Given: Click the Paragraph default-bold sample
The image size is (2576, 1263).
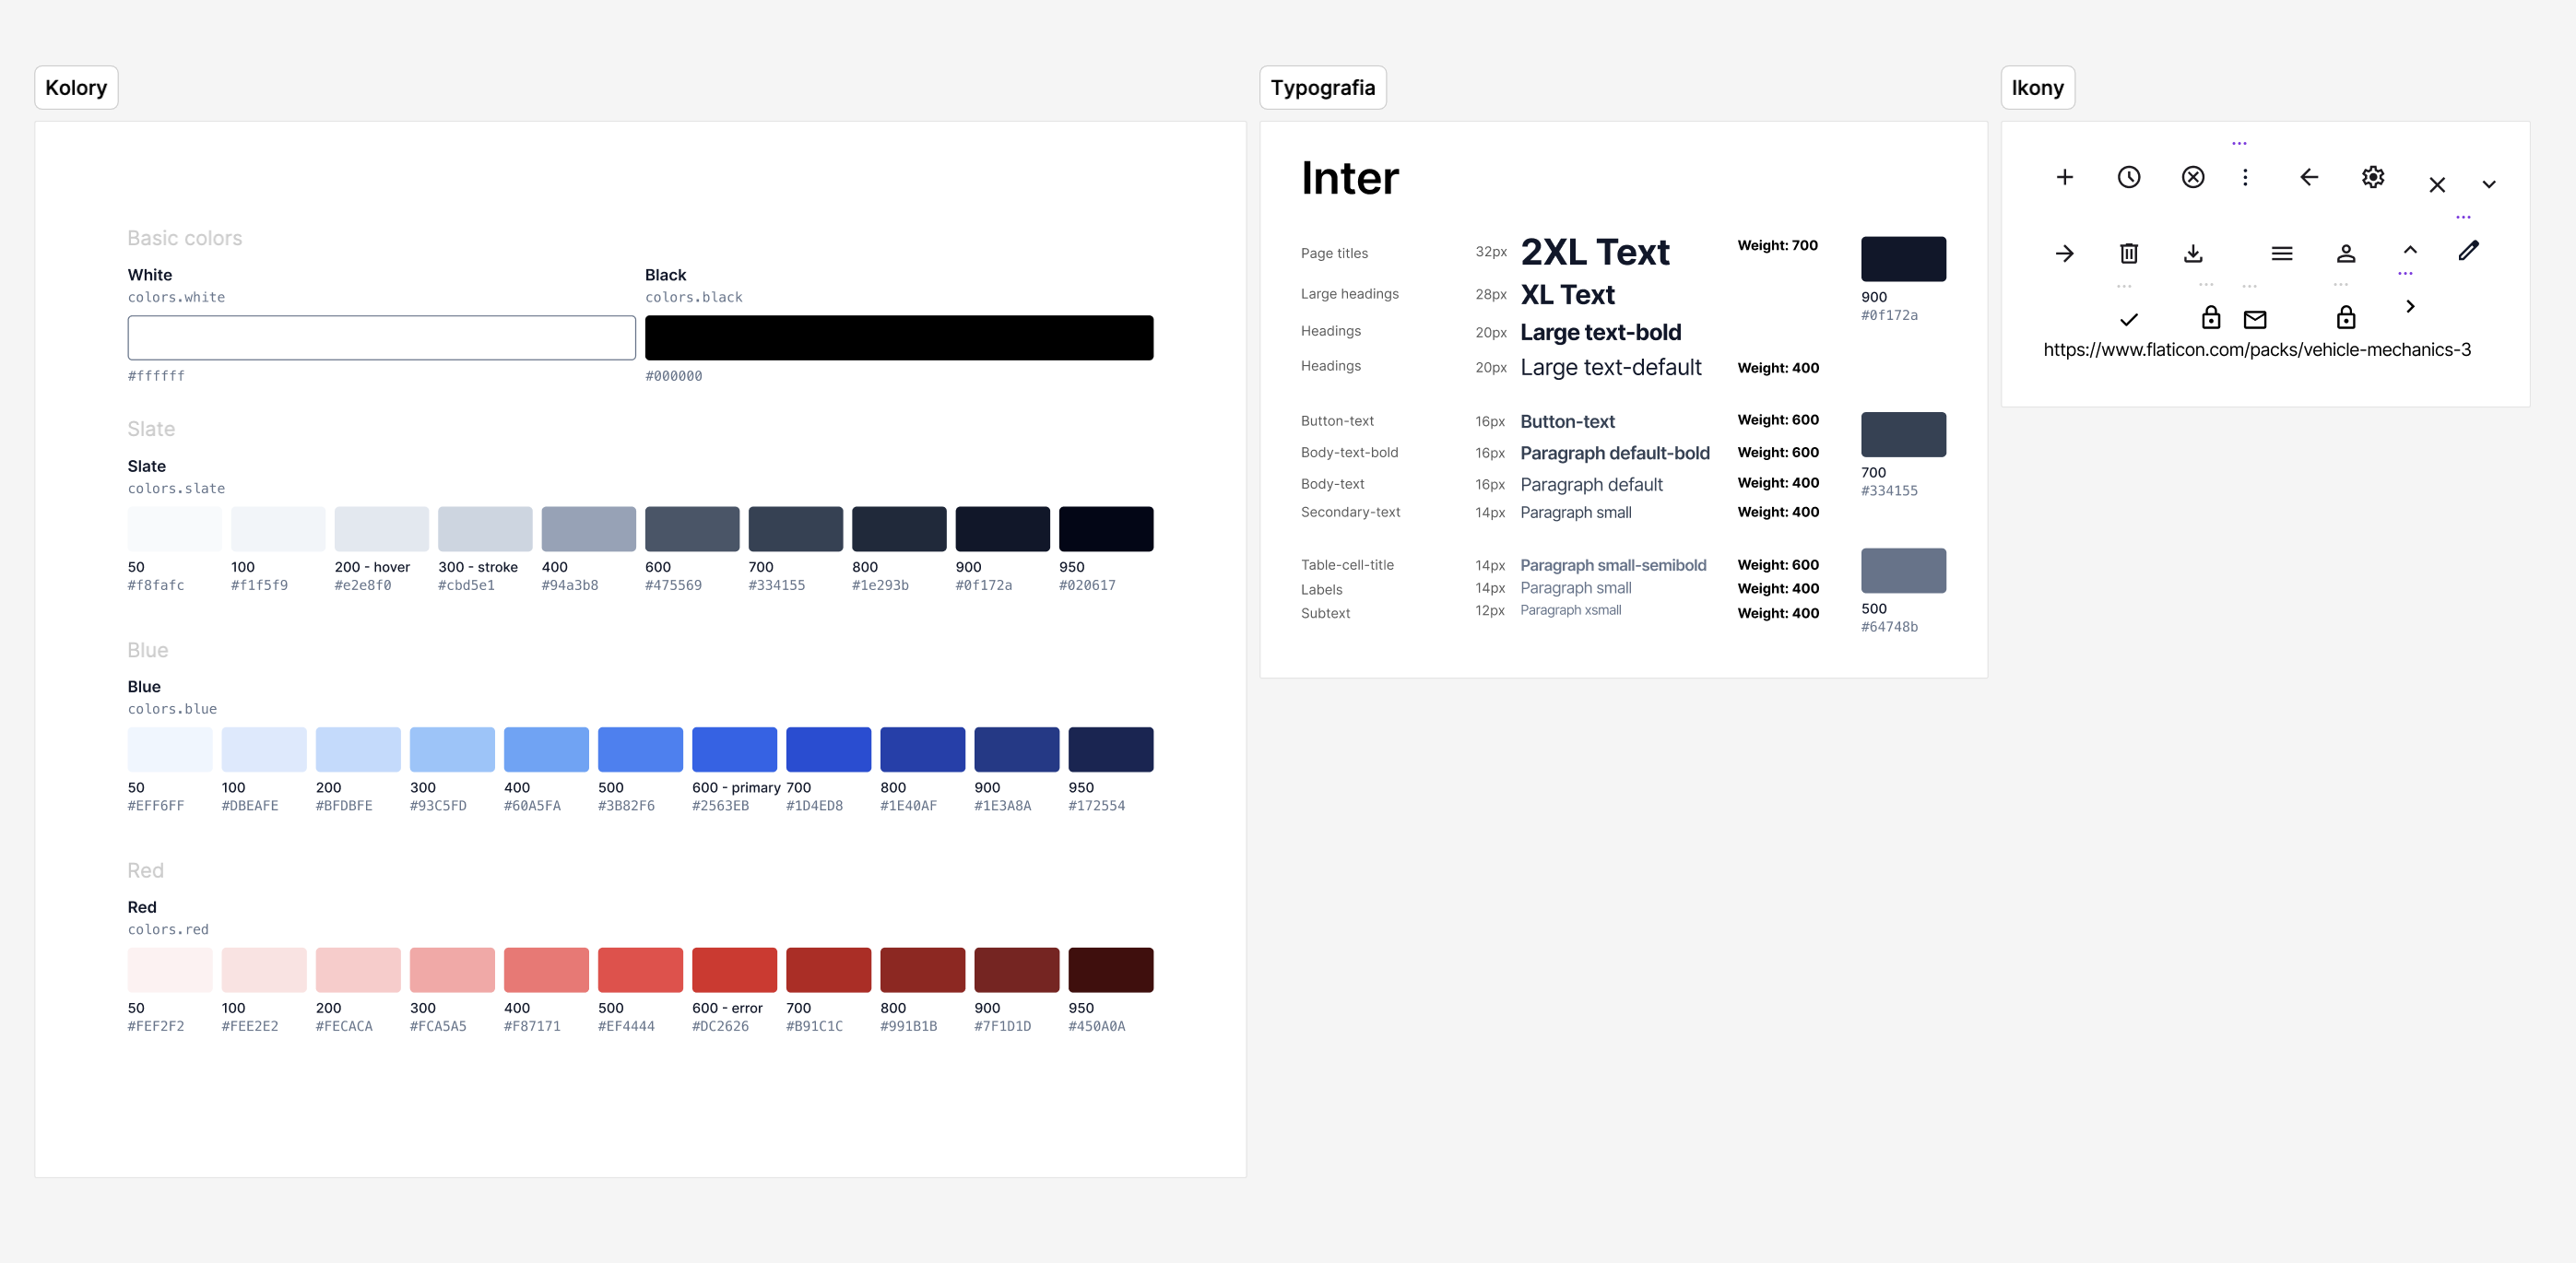Looking at the screenshot, I should (x=1615, y=453).
